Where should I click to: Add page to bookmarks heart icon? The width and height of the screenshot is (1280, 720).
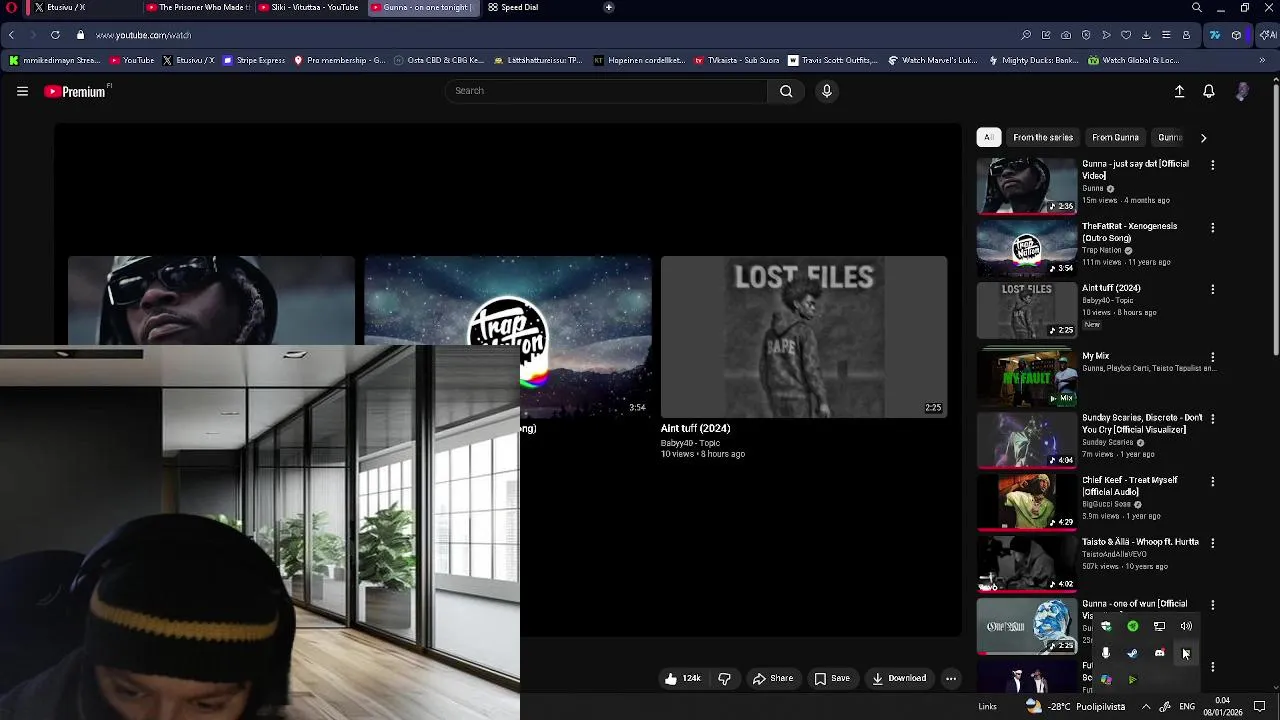(x=1126, y=35)
